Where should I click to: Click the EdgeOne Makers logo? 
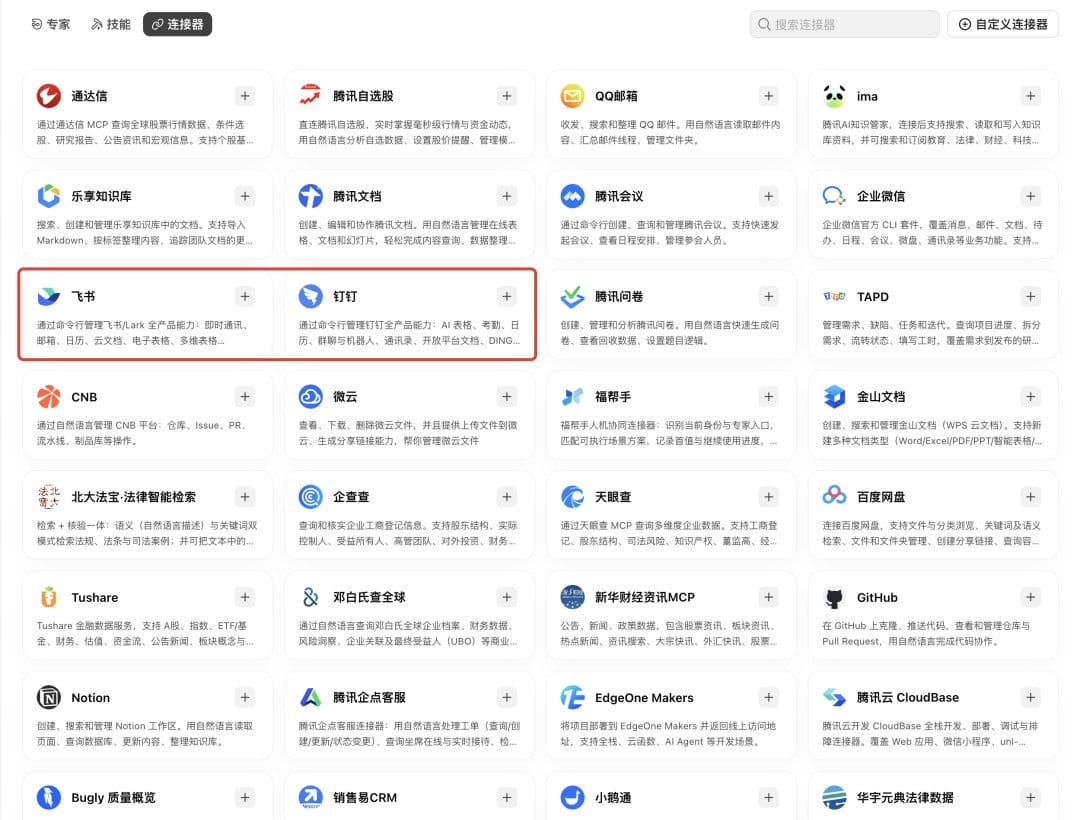point(572,697)
